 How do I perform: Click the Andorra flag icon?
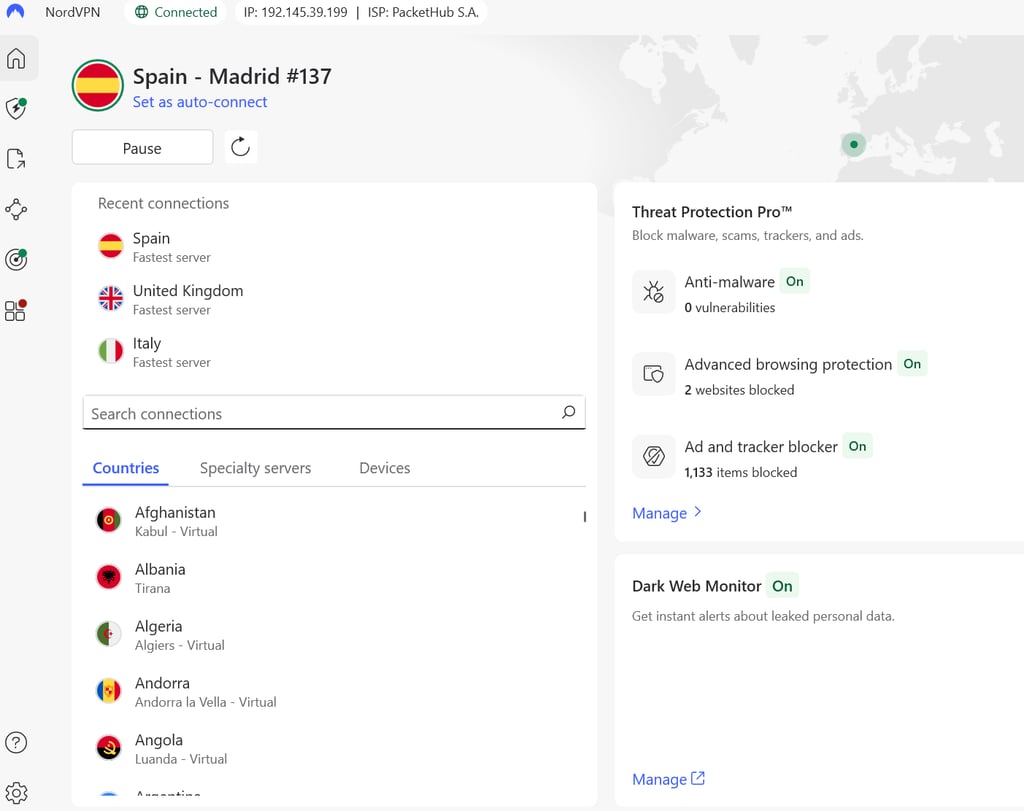[108, 691]
